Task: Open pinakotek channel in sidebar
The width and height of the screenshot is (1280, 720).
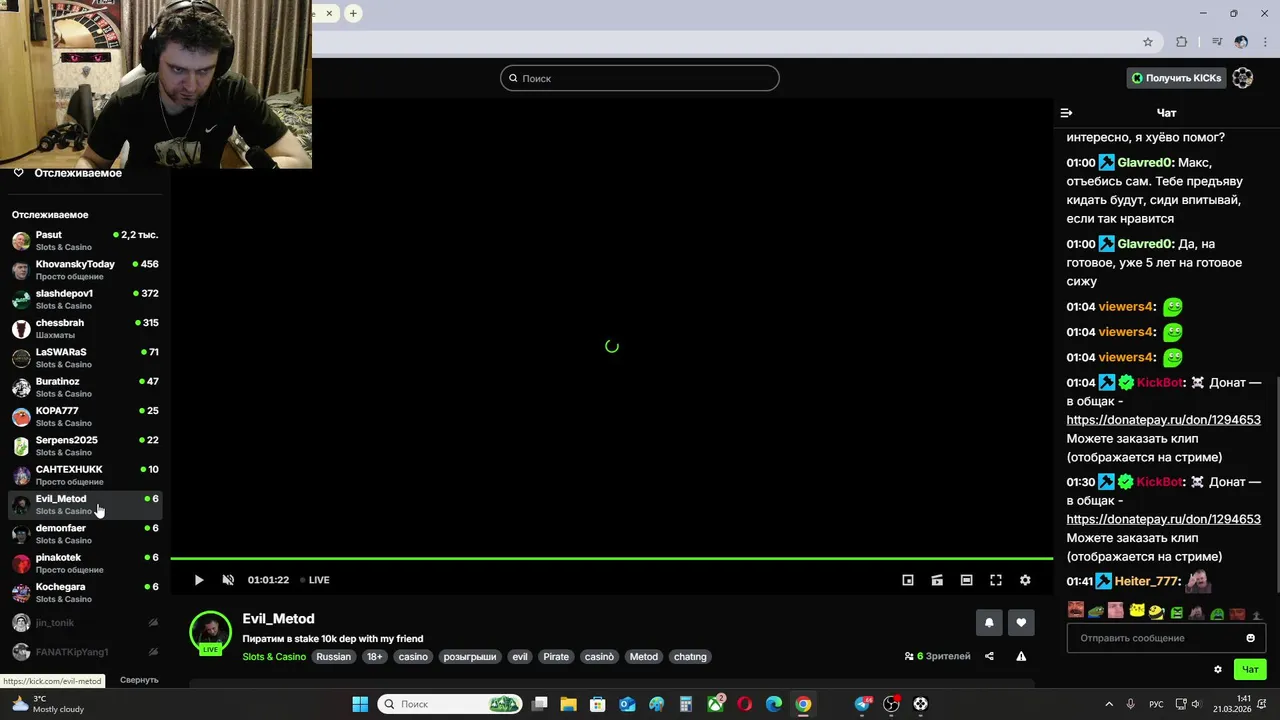Action: pos(85,563)
